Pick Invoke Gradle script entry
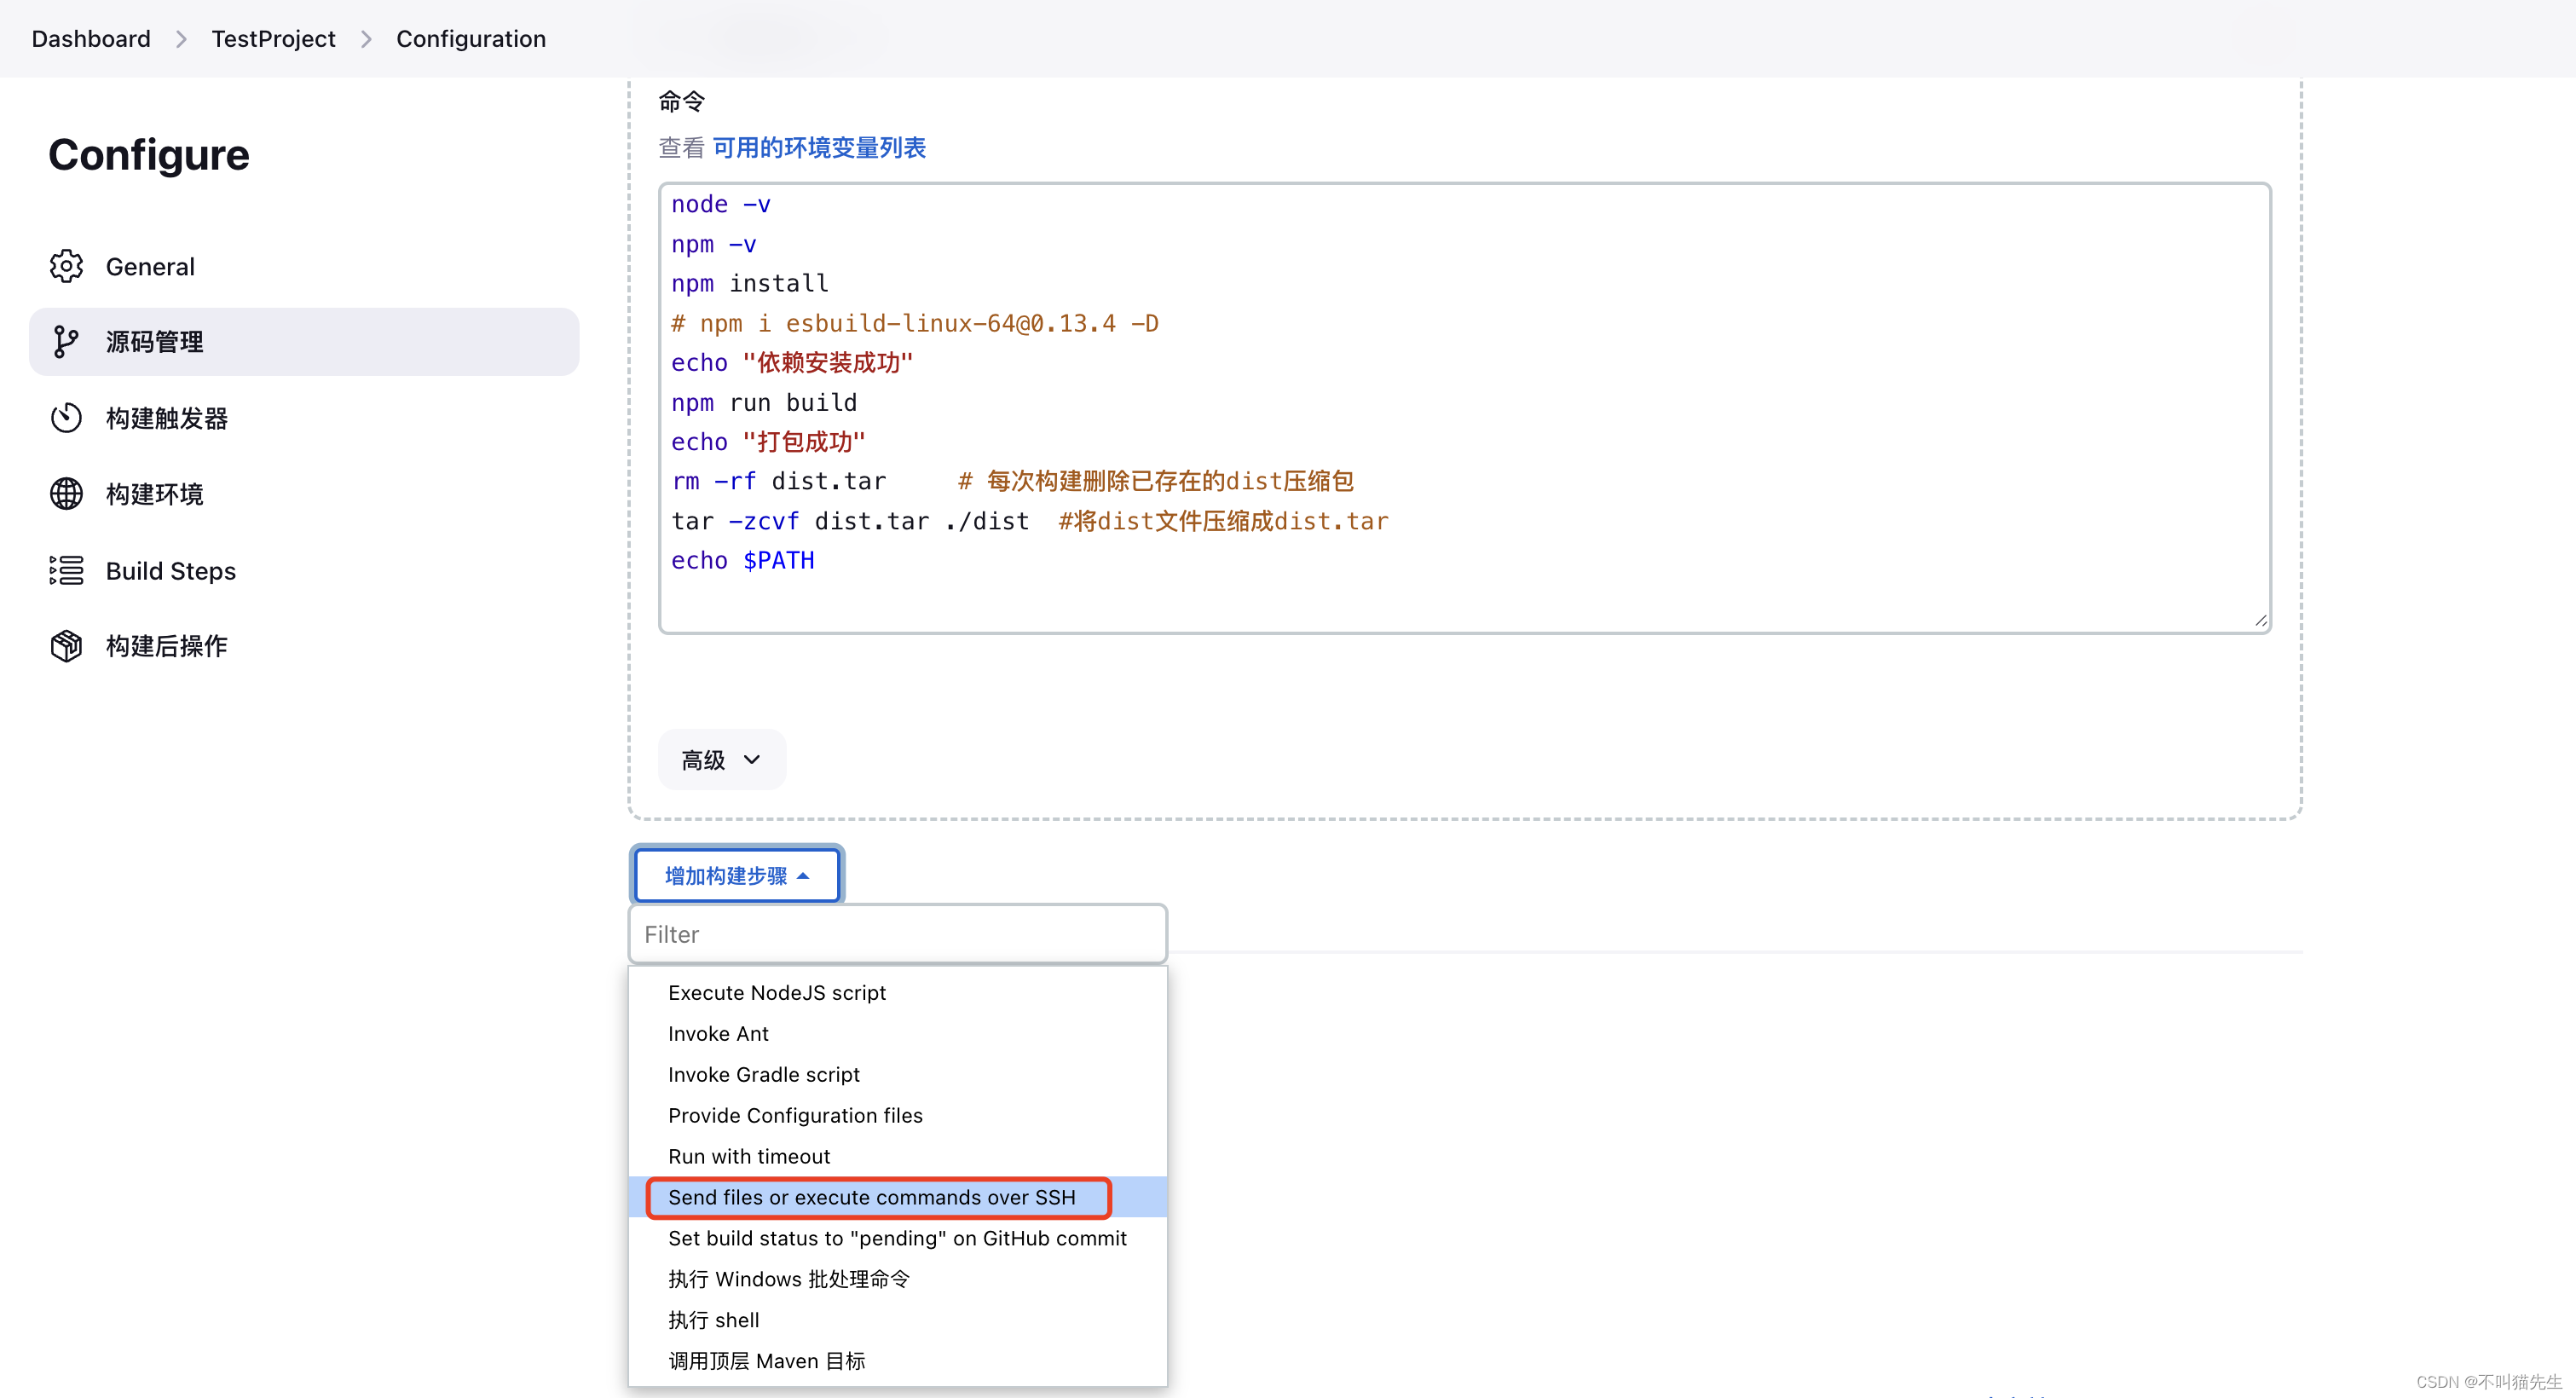Screen dimensions: 2576x1398 pyautogui.click(x=763, y=1075)
